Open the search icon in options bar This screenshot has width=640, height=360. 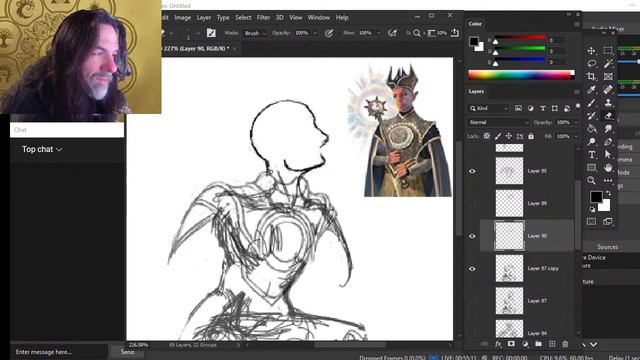417,33
